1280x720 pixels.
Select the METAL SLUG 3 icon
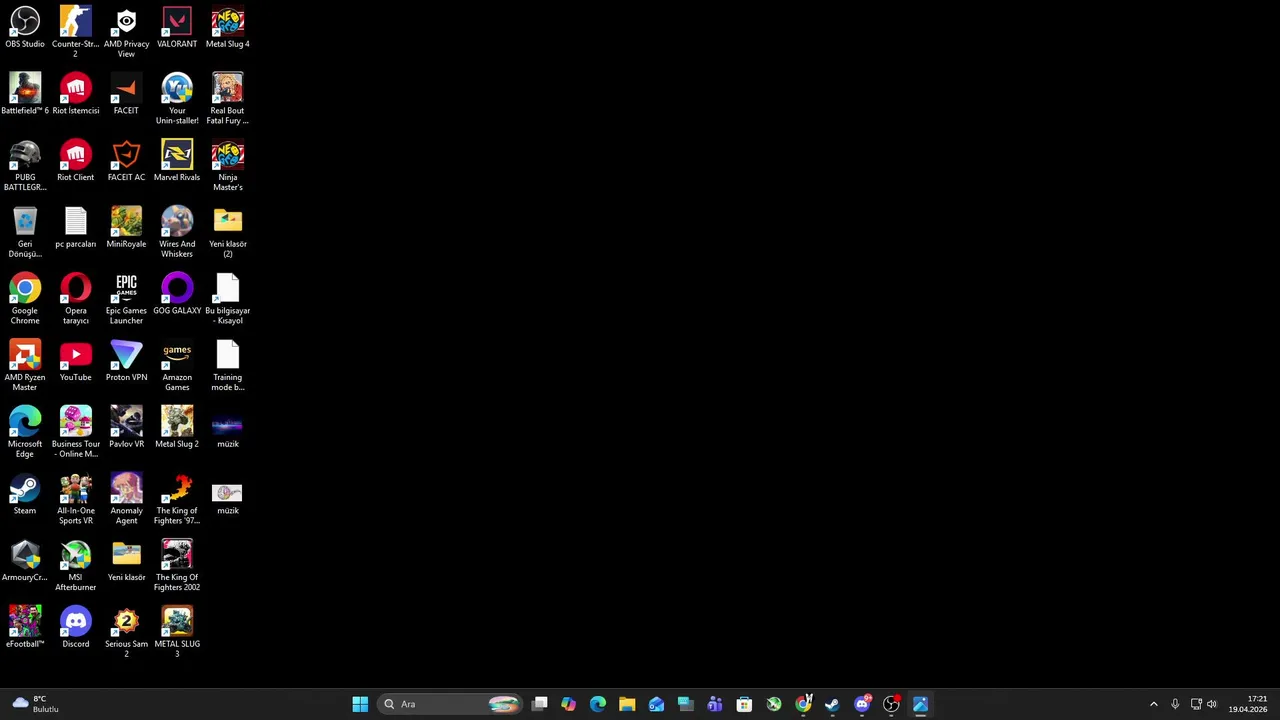tap(177, 632)
